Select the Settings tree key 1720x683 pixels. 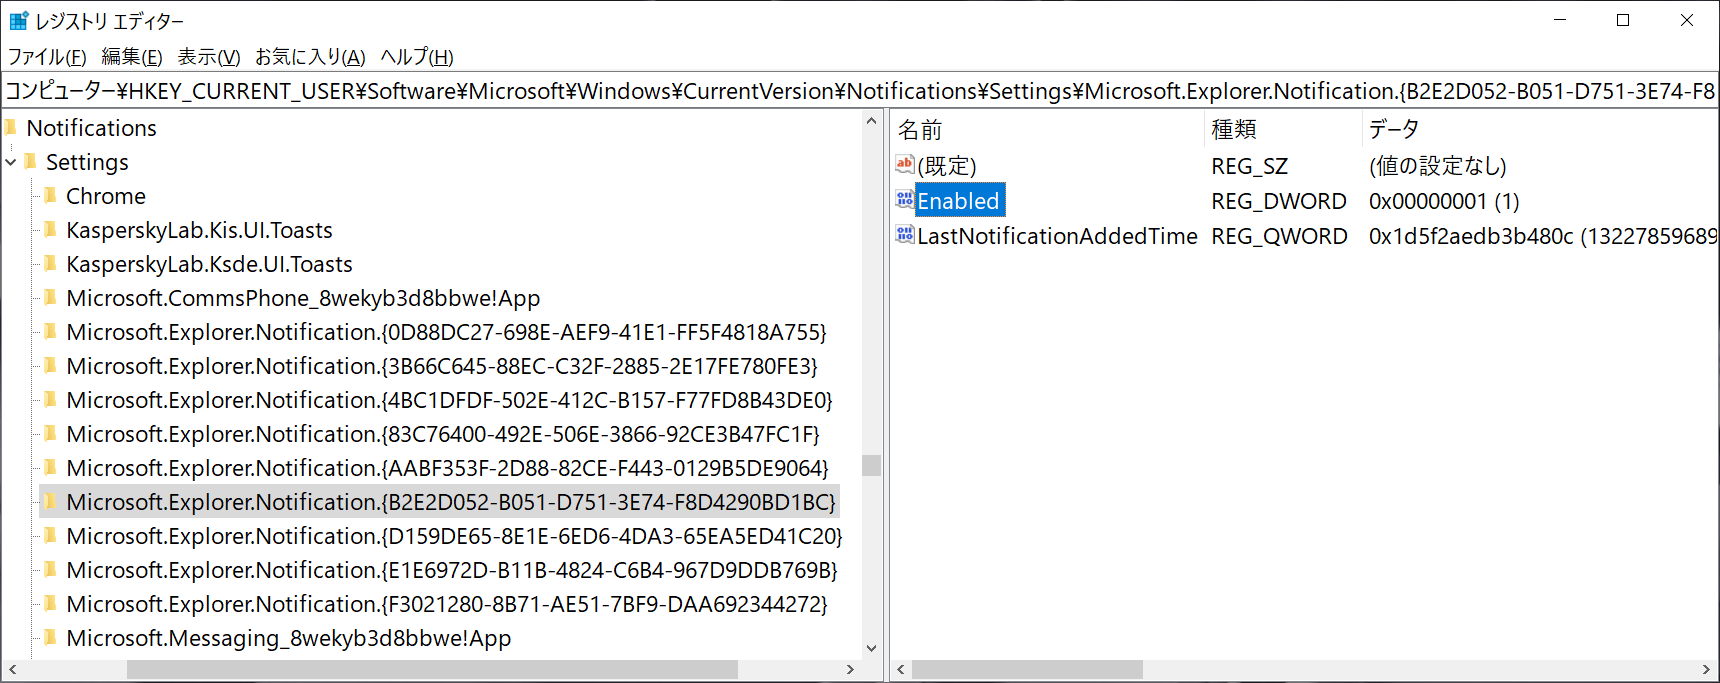(x=87, y=162)
